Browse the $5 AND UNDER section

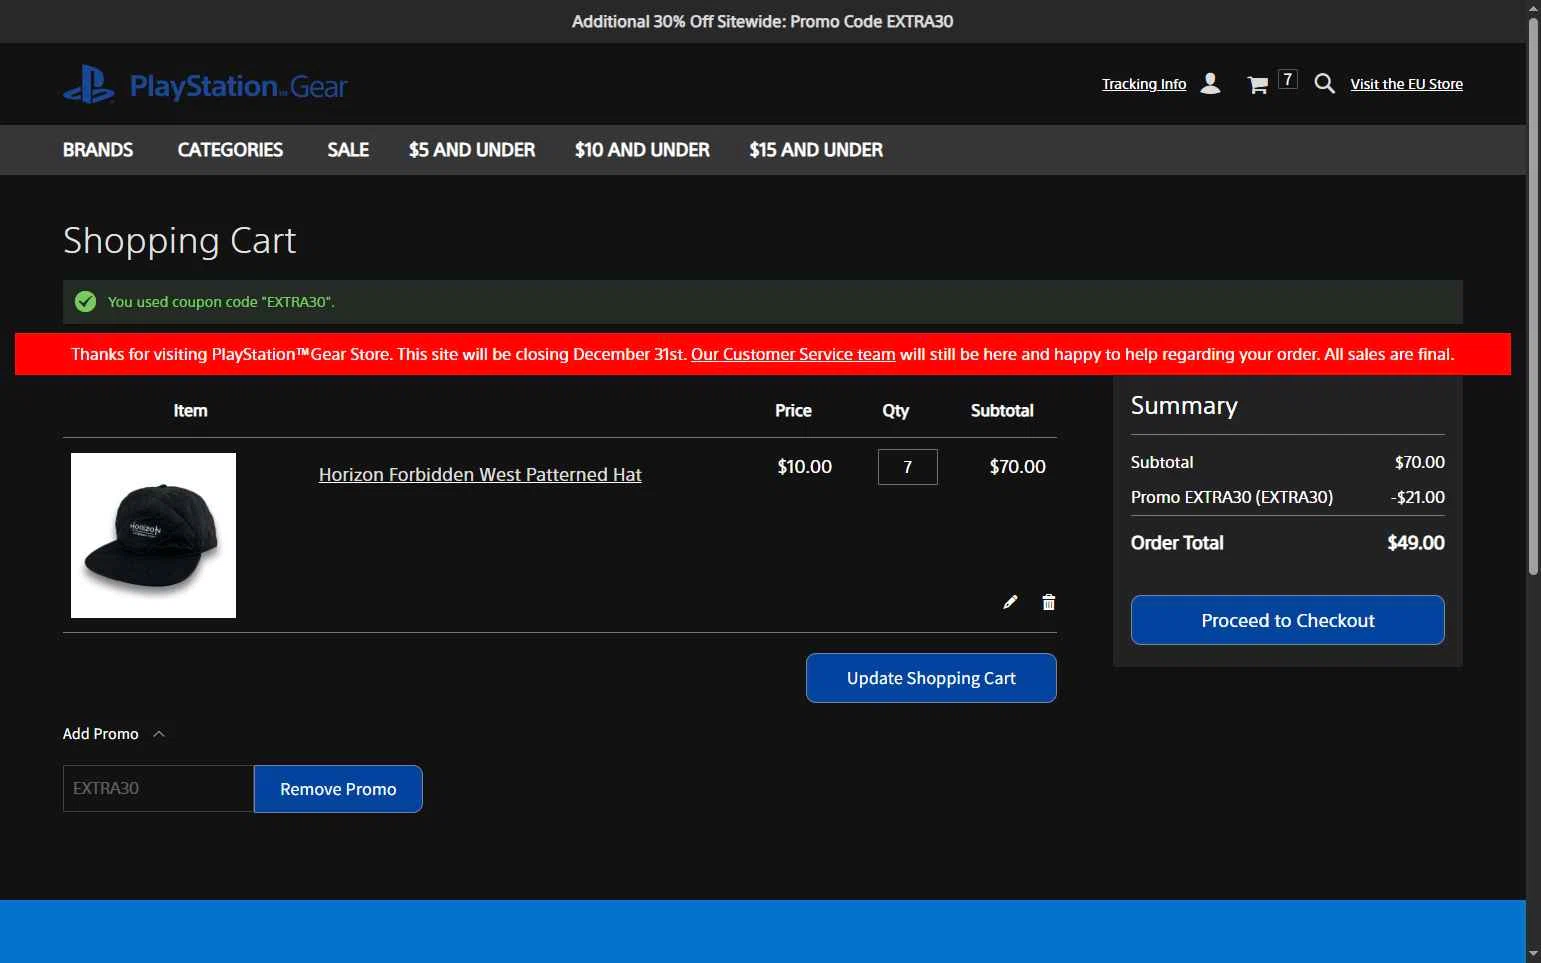pos(472,150)
